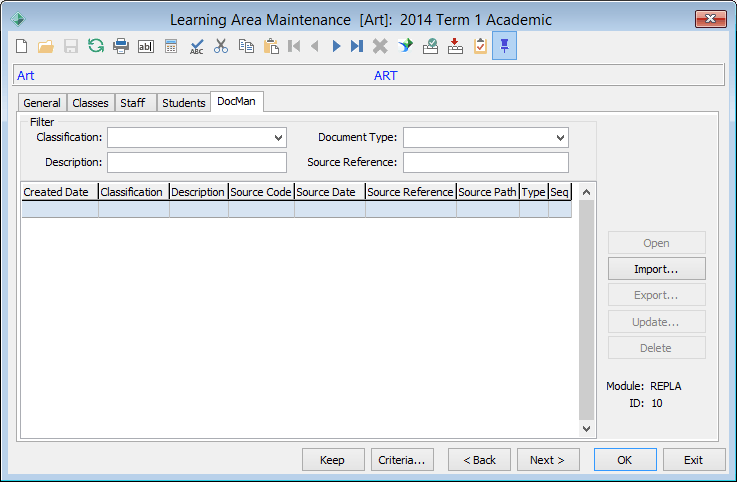Viewport: 737px width, 482px height.
Task: Click the grid scrollbar down arrow
Action: click(586, 428)
